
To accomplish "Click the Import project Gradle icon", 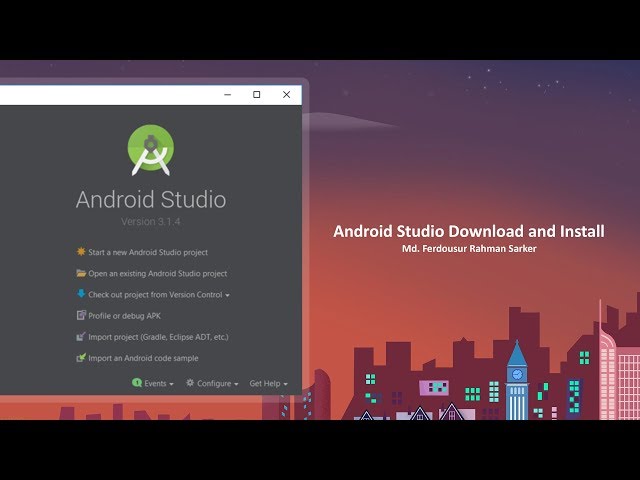I will coord(81,336).
